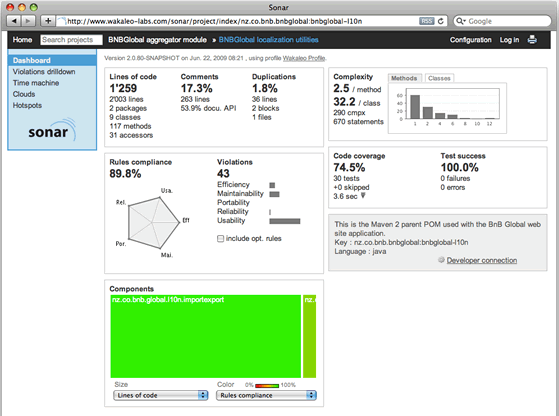Open BNBGlobal aggregator module breadcrumb
This screenshot has height=416, width=559.
[x=157, y=40]
